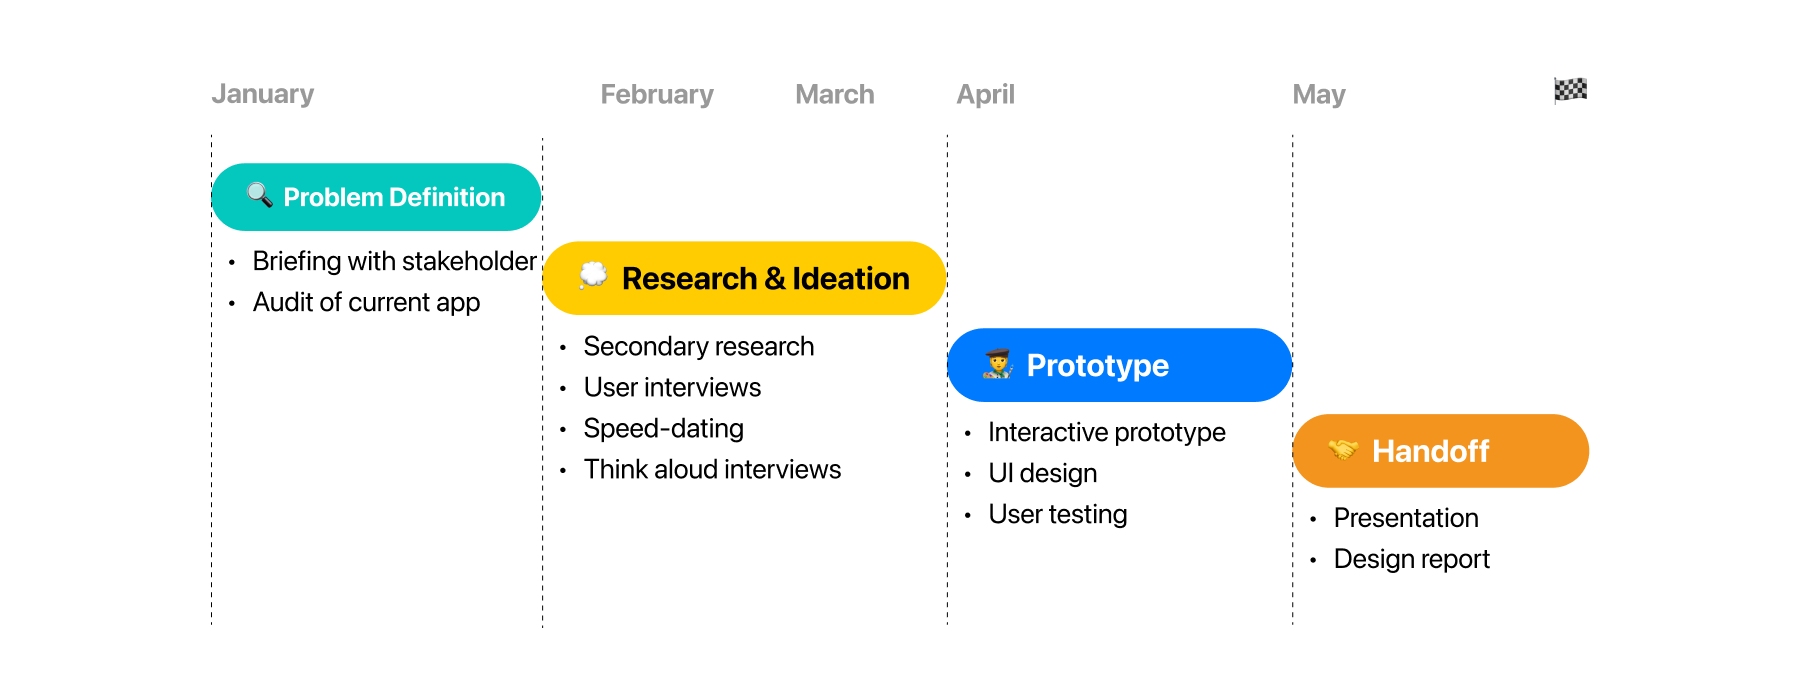This screenshot has width=1800, height=700.
Task: Select the orange Handoff phase pill
Action: click(x=1440, y=451)
